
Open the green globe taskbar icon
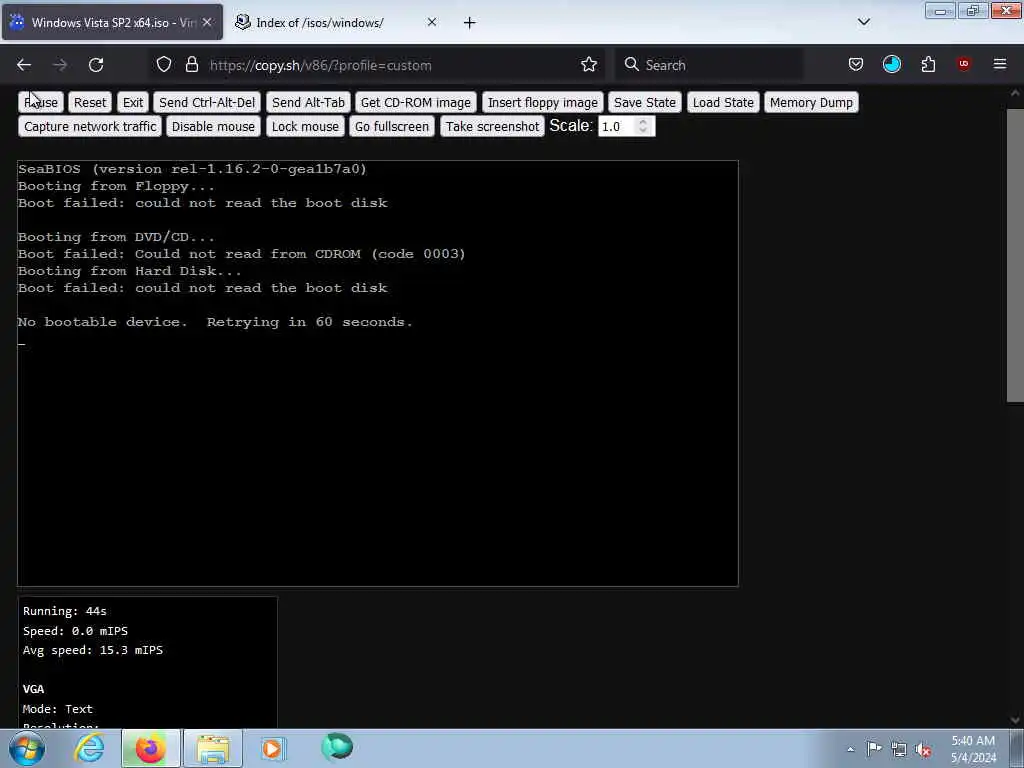337,747
